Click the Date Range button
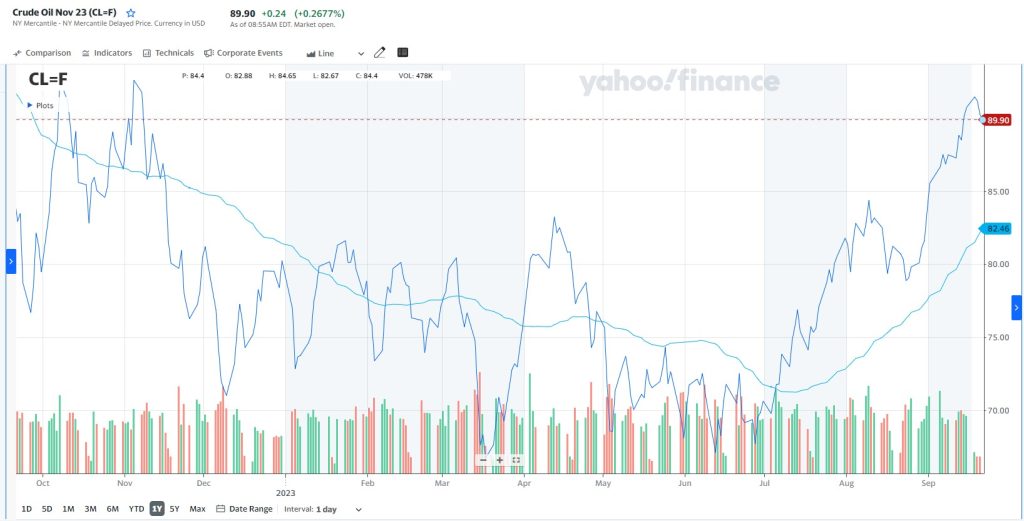 point(244,509)
